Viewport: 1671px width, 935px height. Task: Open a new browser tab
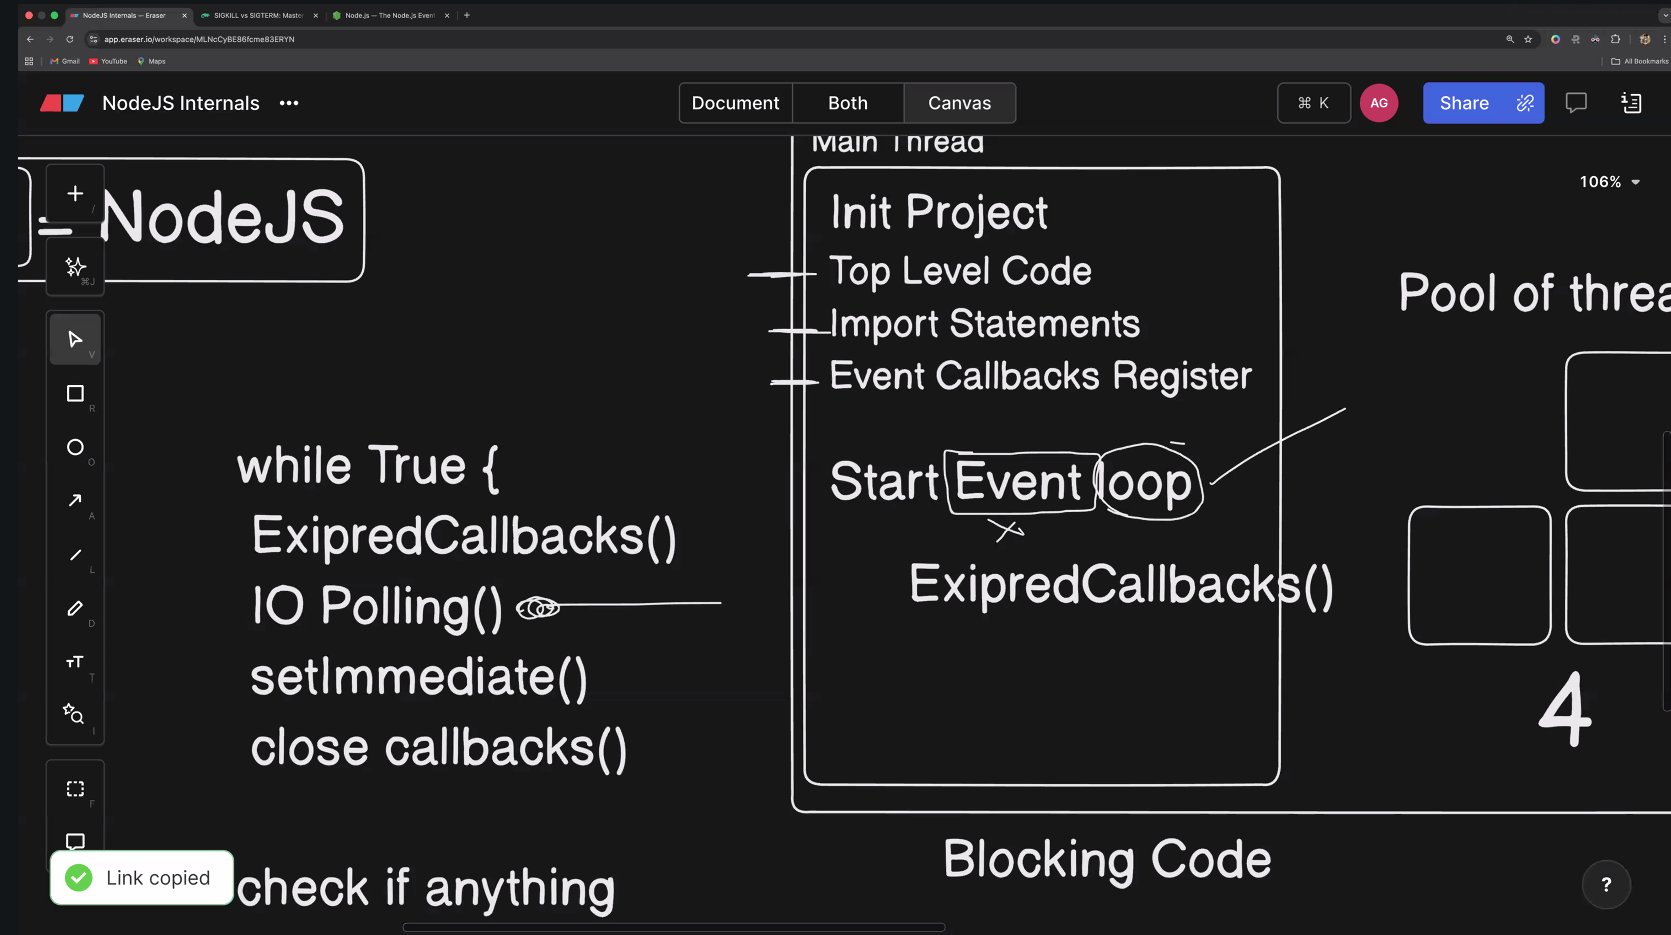tap(466, 15)
